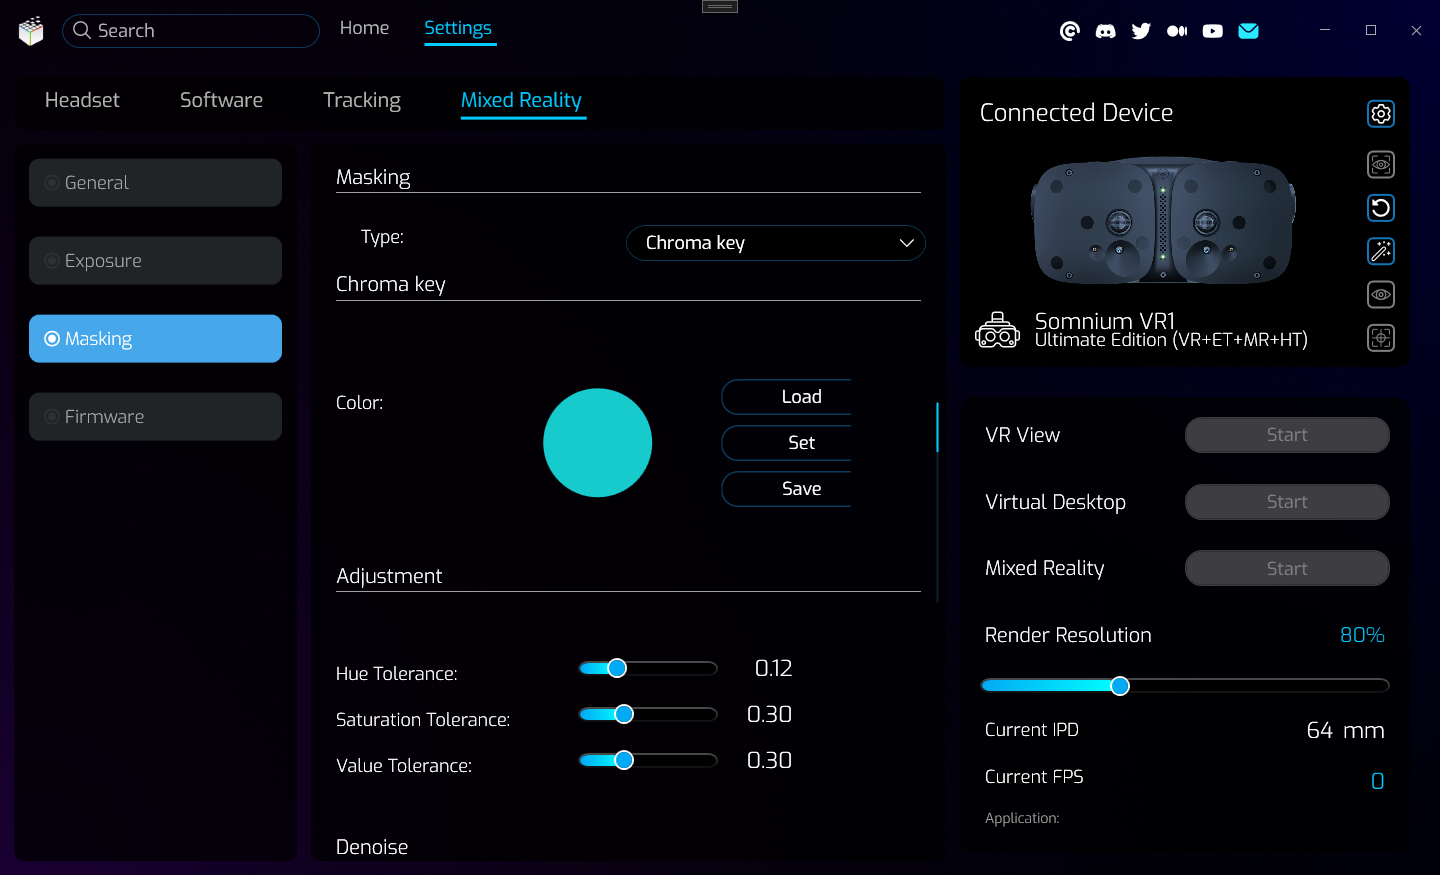Click the Saturation Tolerance value 0.30

pyautogui.click(x=769, y=714)
